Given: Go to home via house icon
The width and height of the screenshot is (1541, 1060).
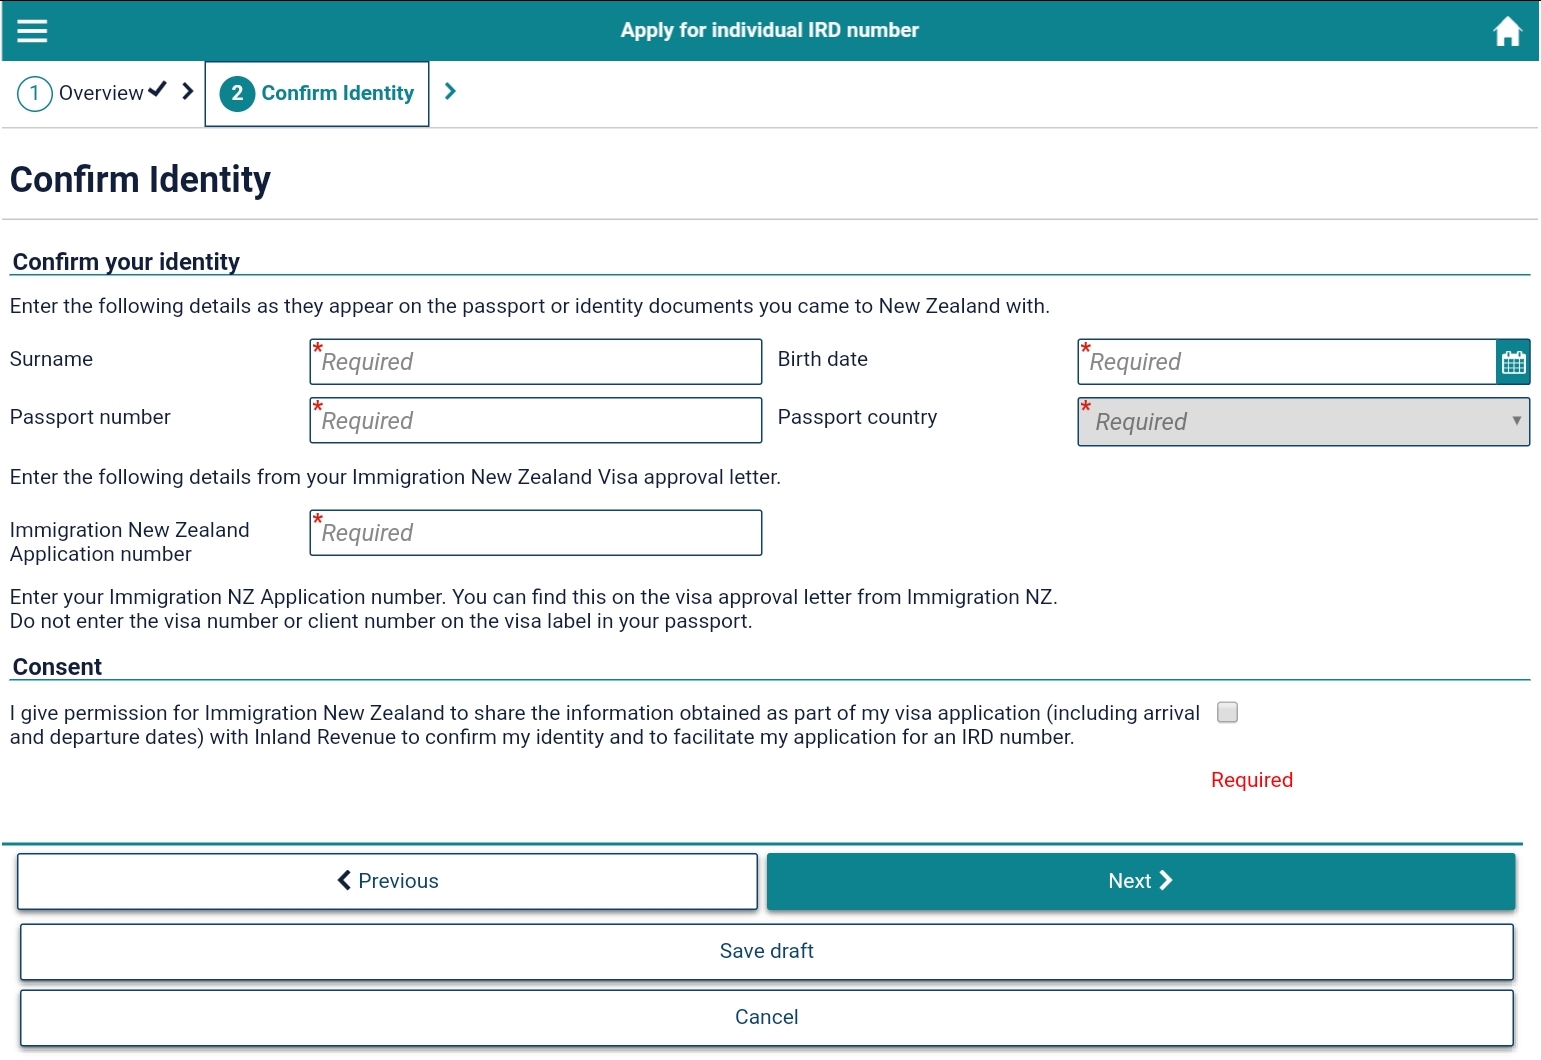Looking at the screenshot, I should [1507, 32].
